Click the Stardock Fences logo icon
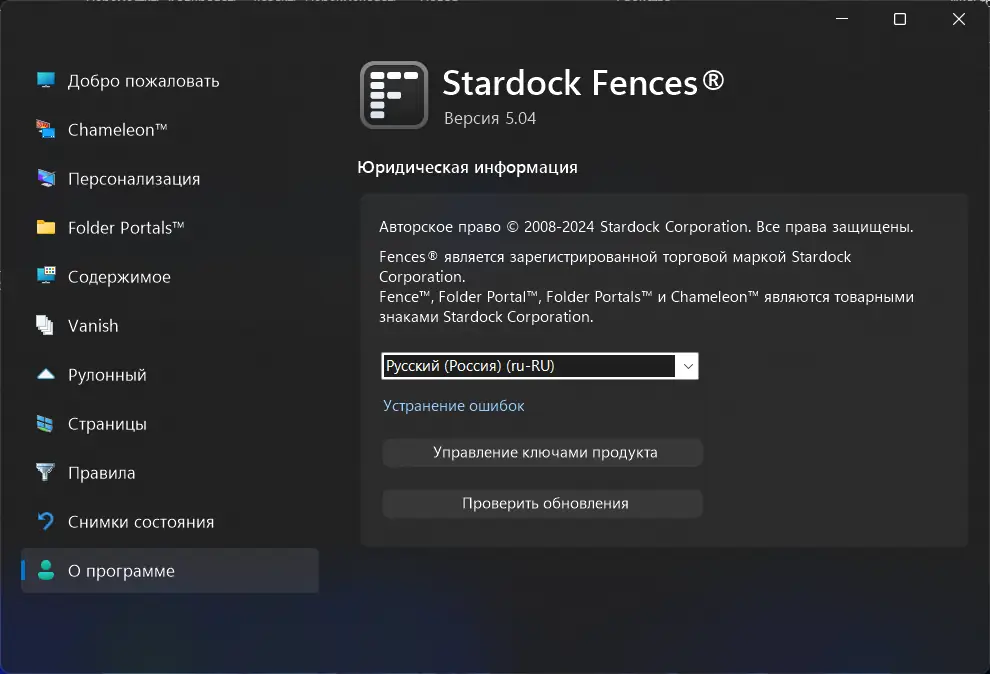 pos(394,95)
